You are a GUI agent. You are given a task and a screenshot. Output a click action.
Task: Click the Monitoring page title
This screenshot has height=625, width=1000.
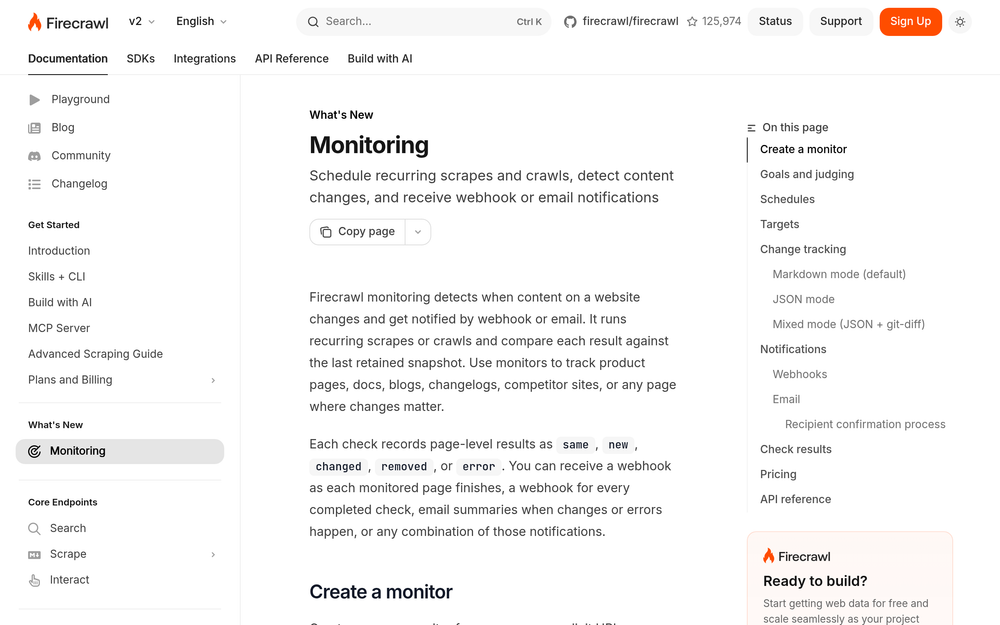tap(369, 145)
